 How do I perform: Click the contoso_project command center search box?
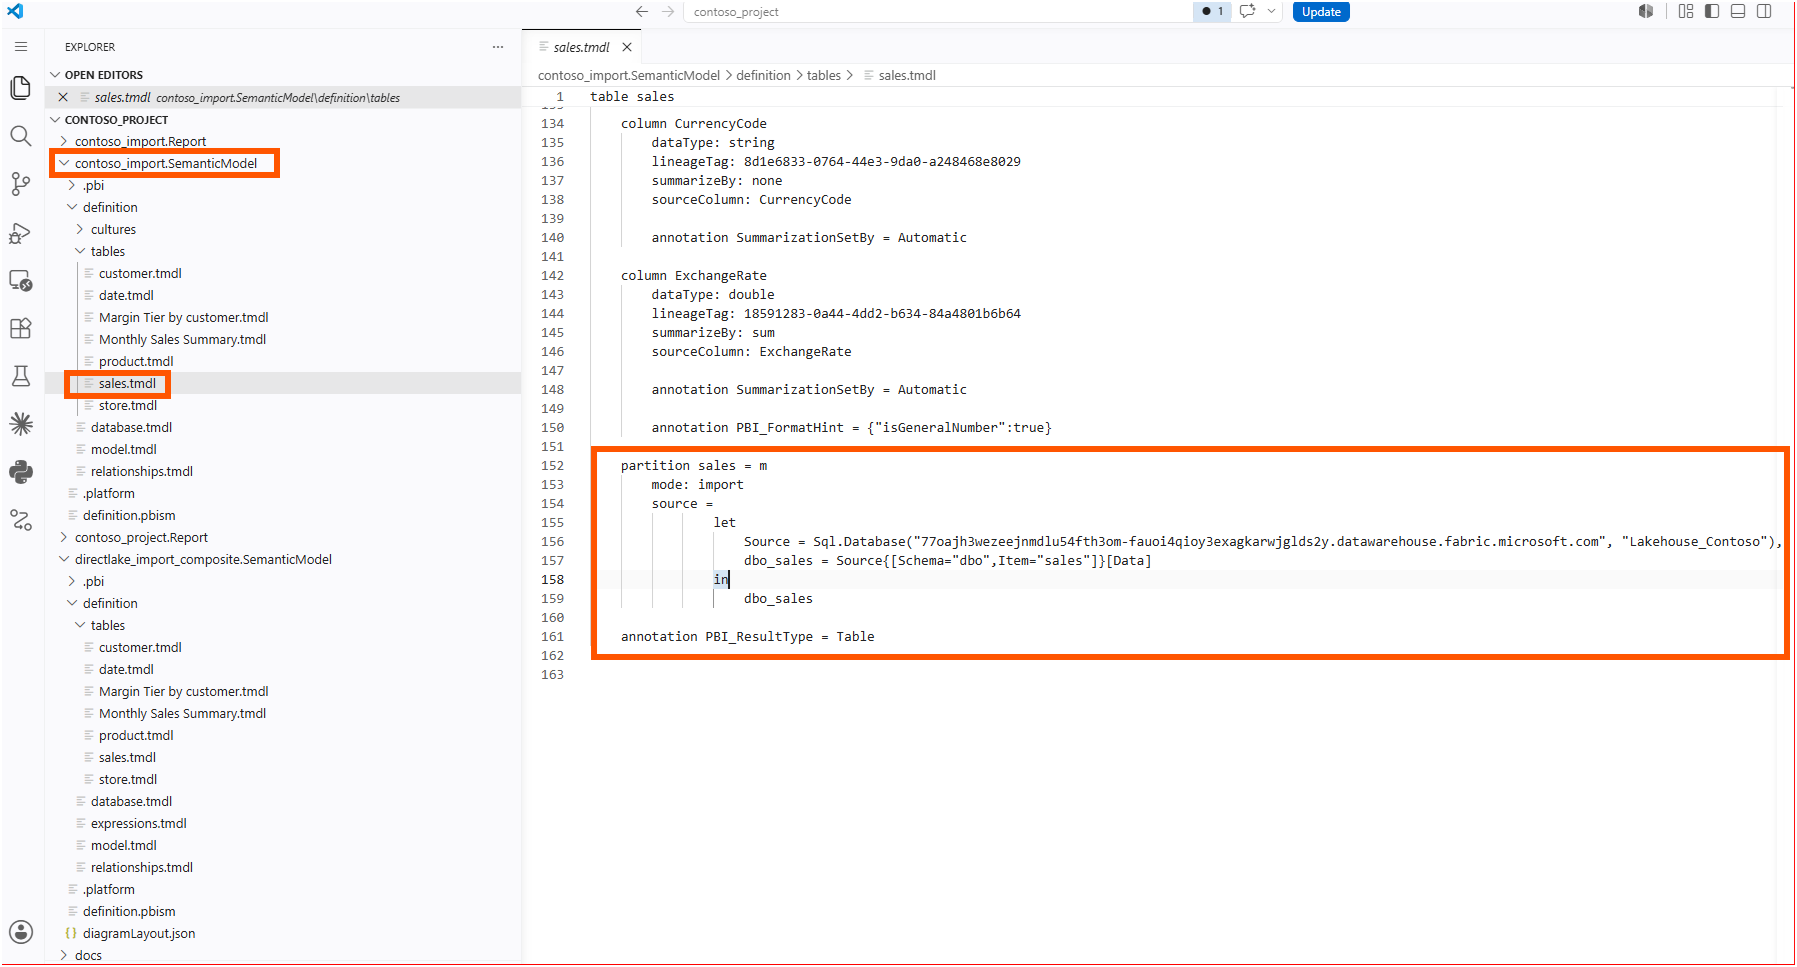click(938, 12)
